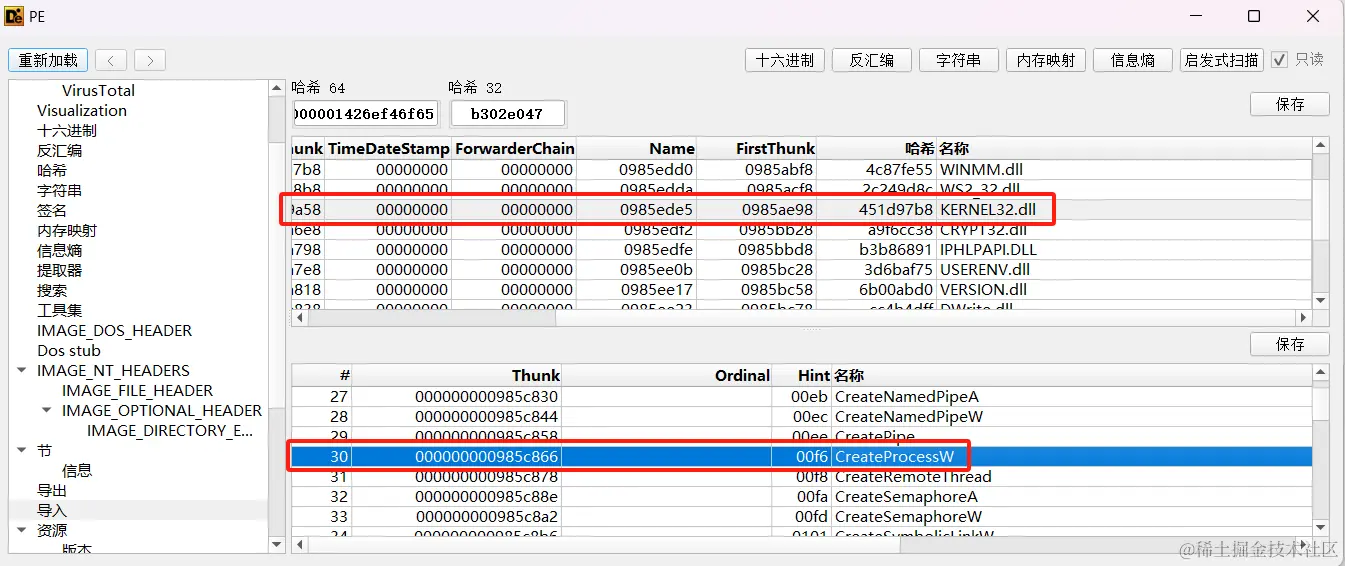Screen dimensions: 1345x566
Task: Click the DIE app icon in title bar
Action: pyautogui.click(x=15, y=16)
